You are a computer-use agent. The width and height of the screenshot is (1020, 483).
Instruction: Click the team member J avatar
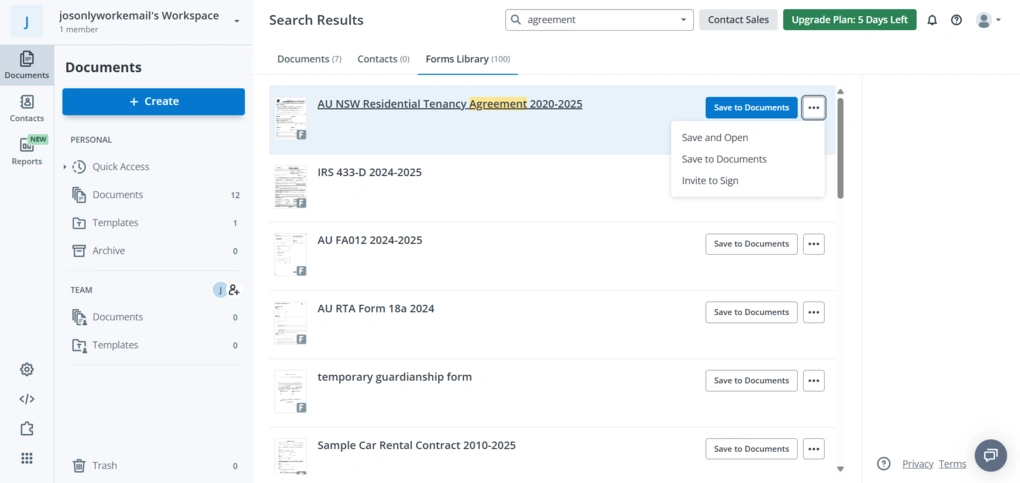point(220,290)
